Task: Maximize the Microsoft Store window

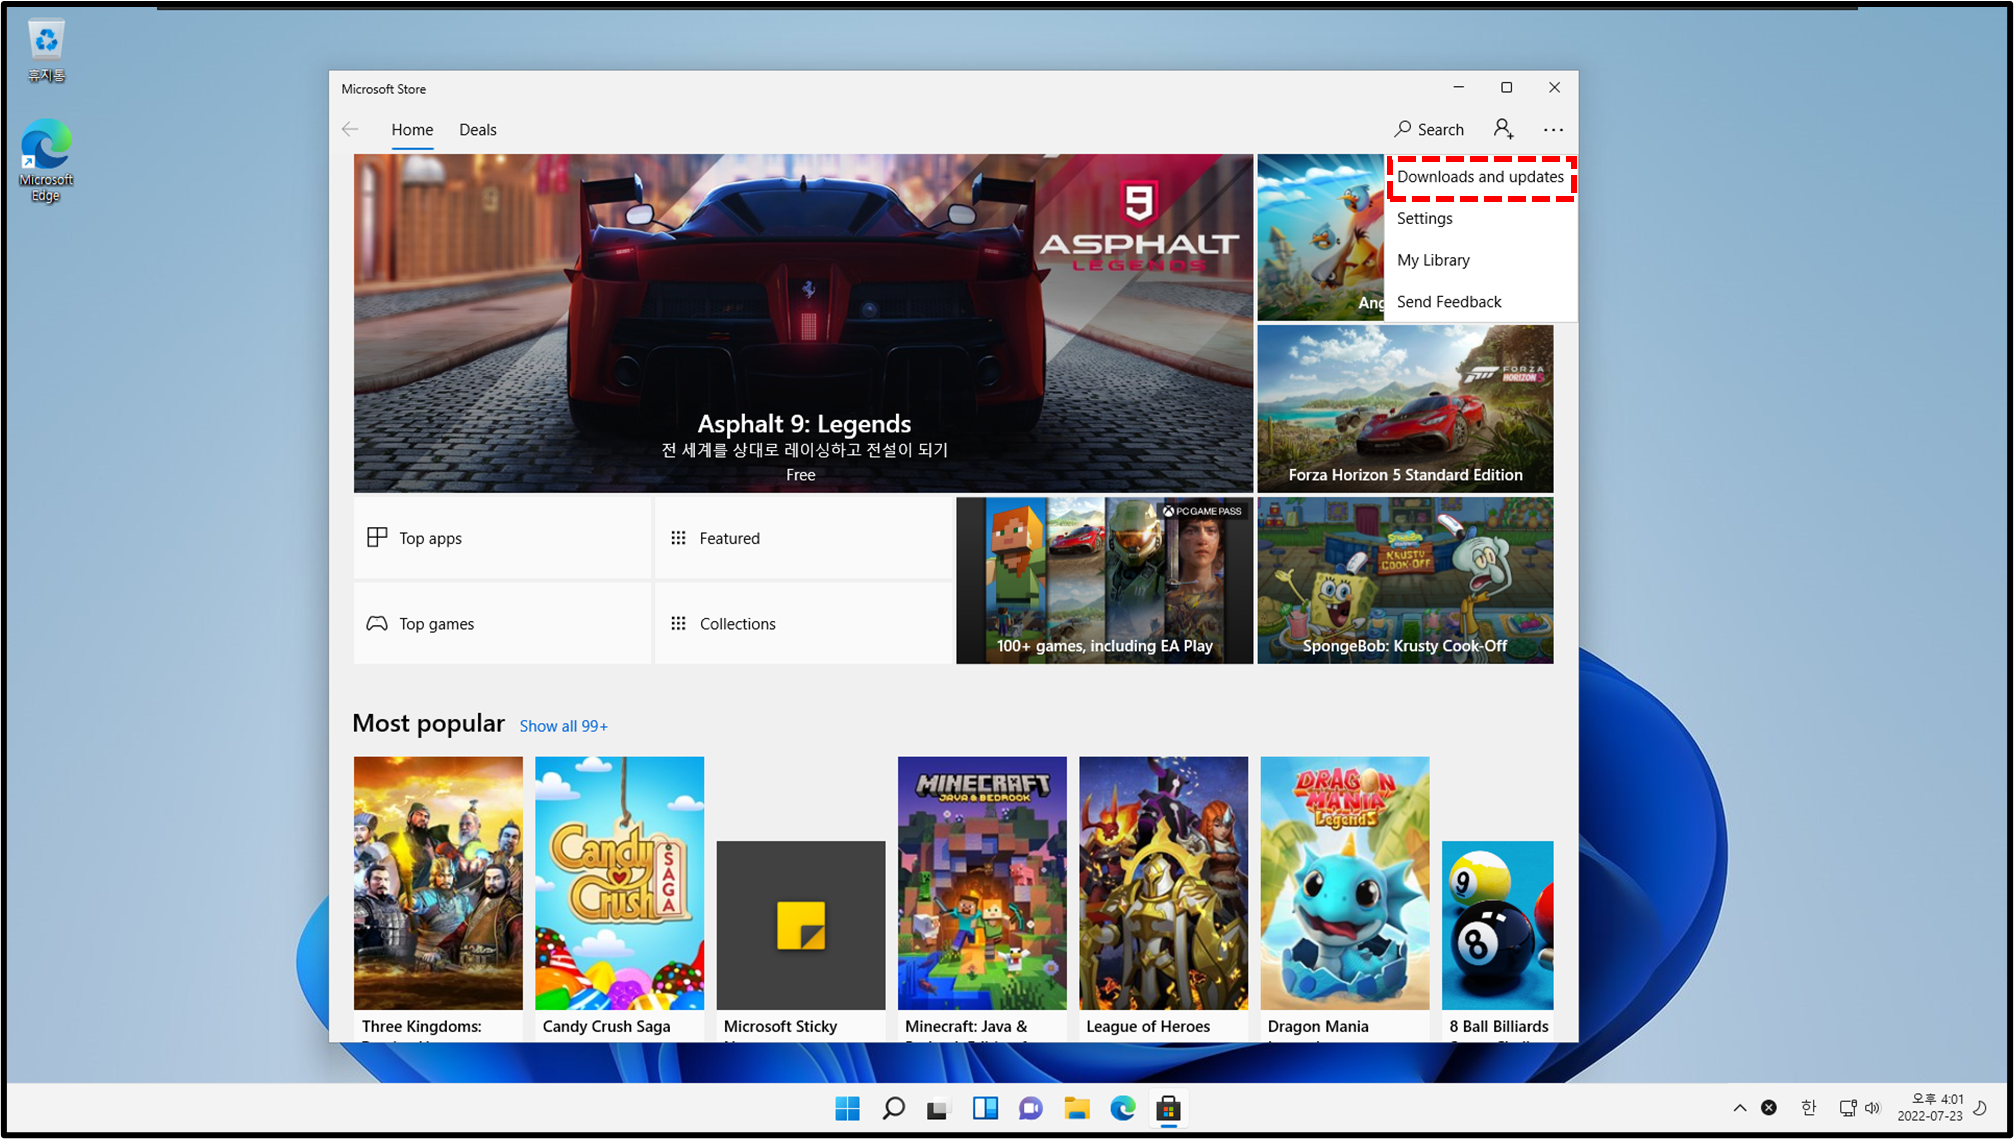Action: [x=1506, y=88]
